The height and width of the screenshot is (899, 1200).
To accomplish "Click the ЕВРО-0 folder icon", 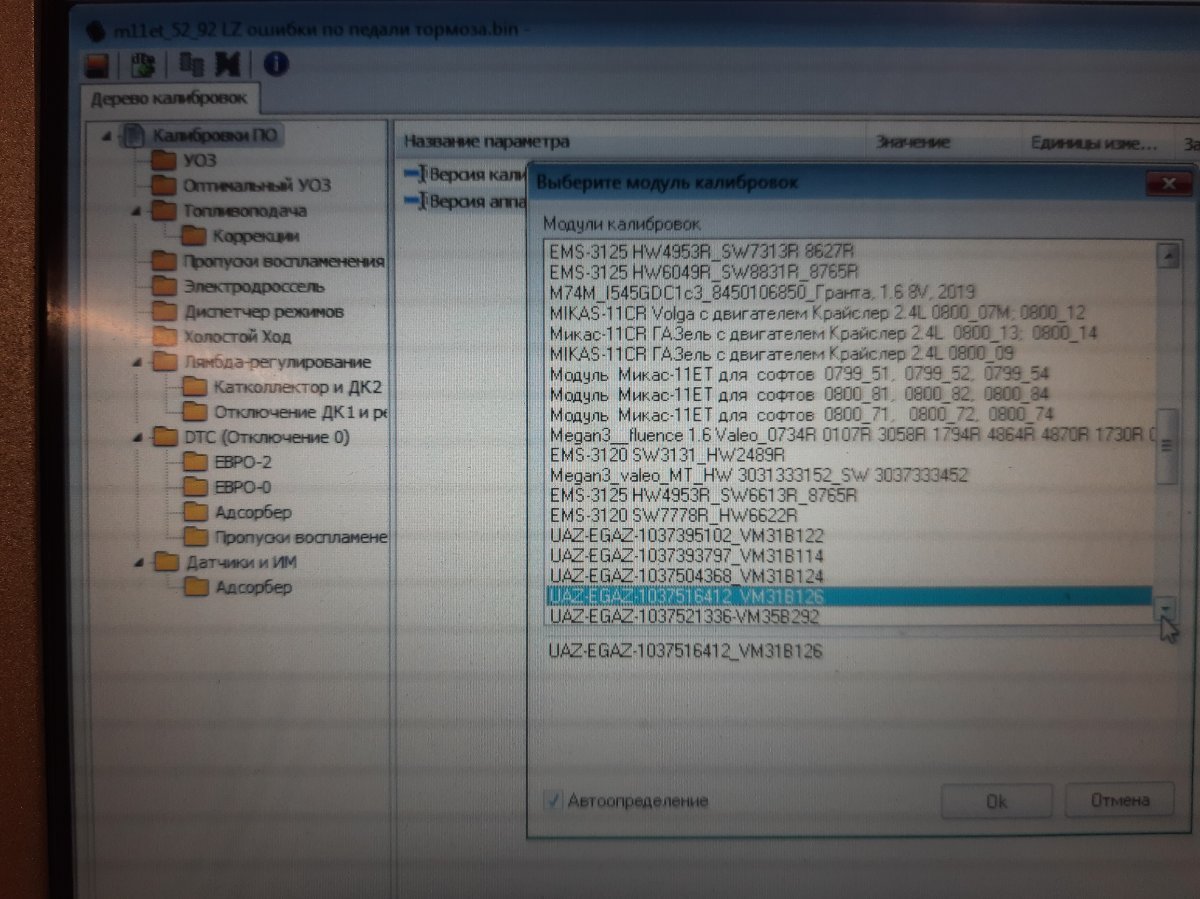I will (x=196, y=487).
